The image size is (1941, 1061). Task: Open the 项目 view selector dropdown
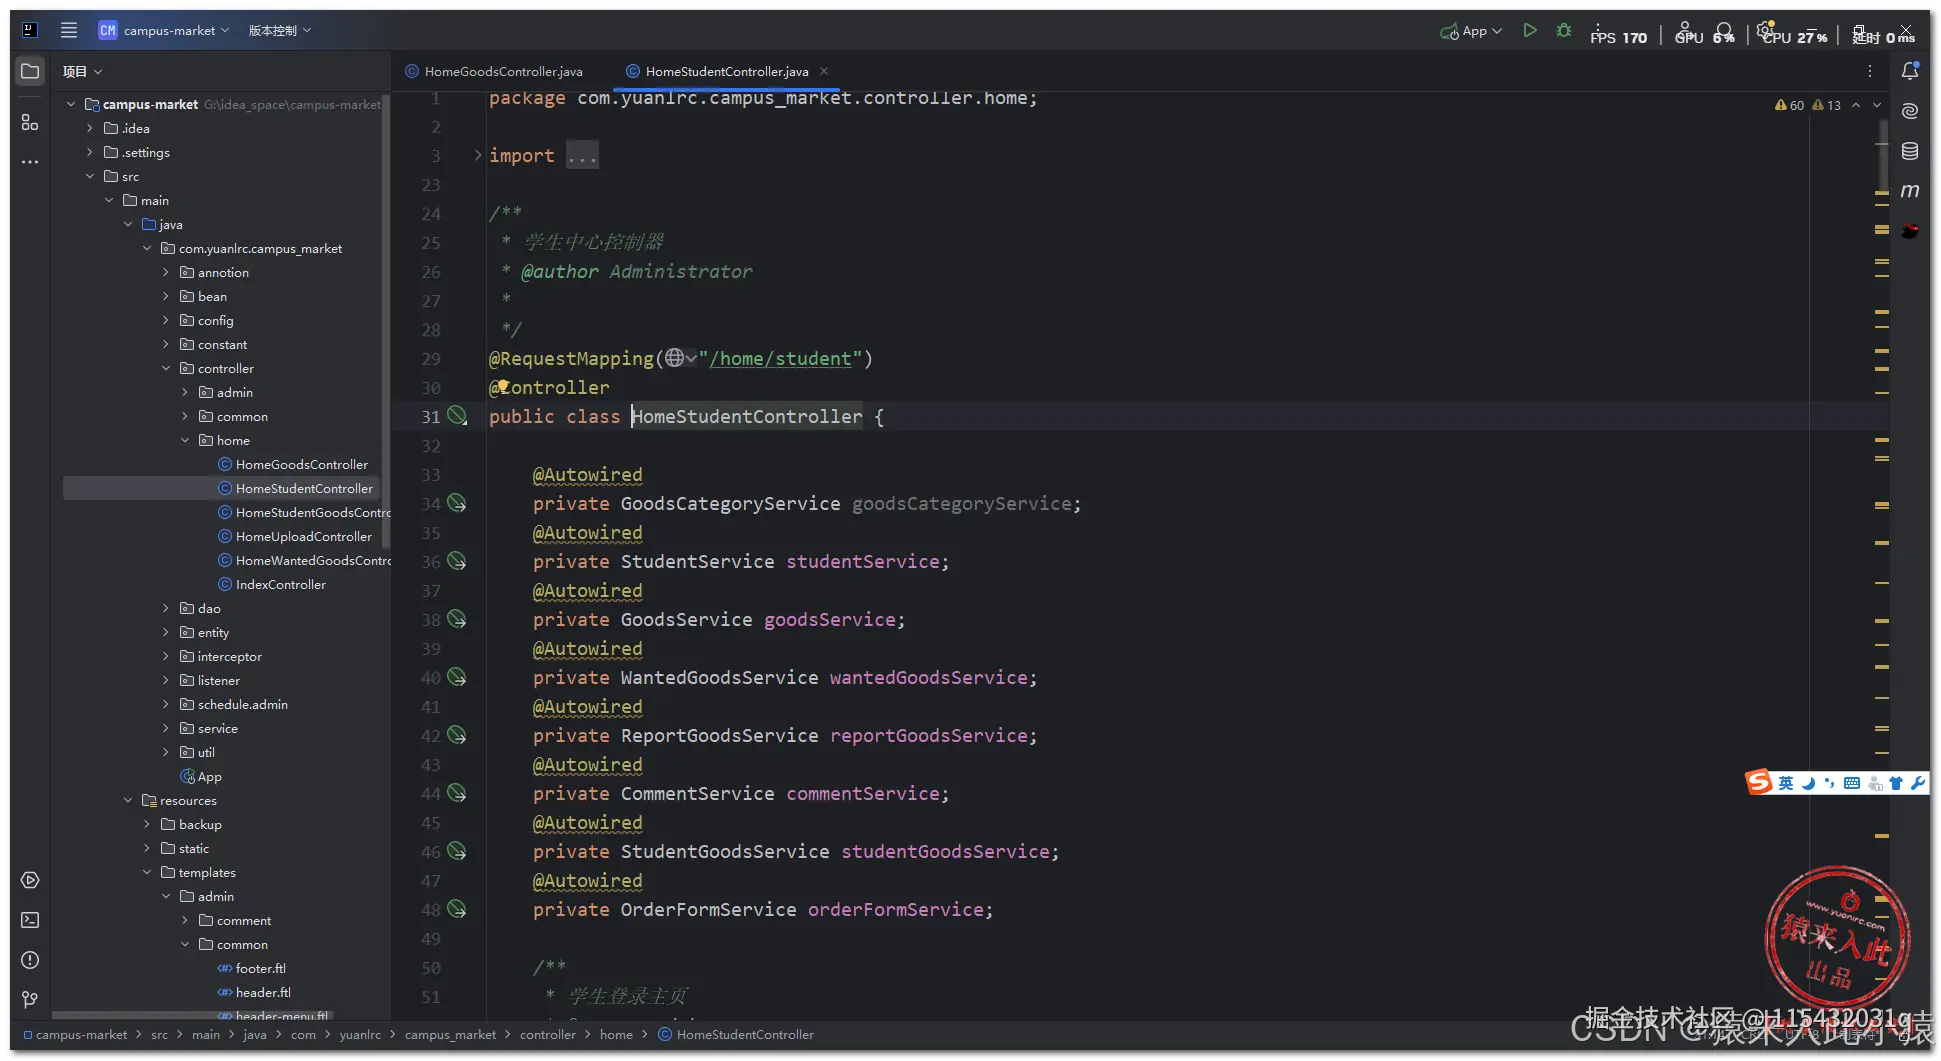tap(83, 71)
